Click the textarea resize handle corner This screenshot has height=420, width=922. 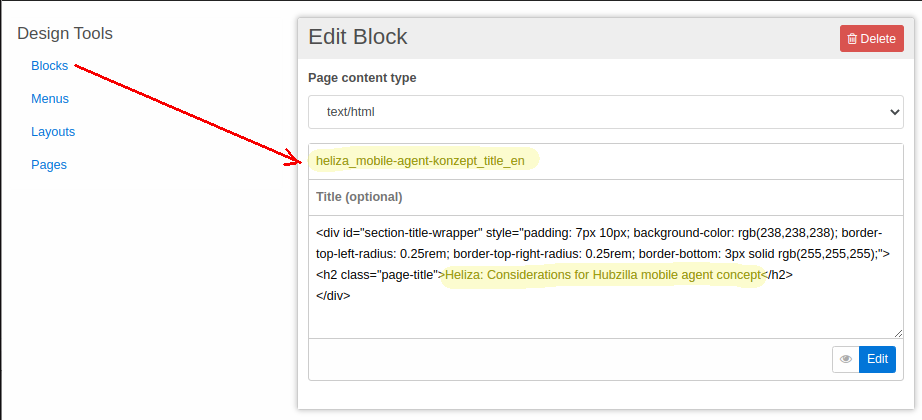tap(898, 333)
